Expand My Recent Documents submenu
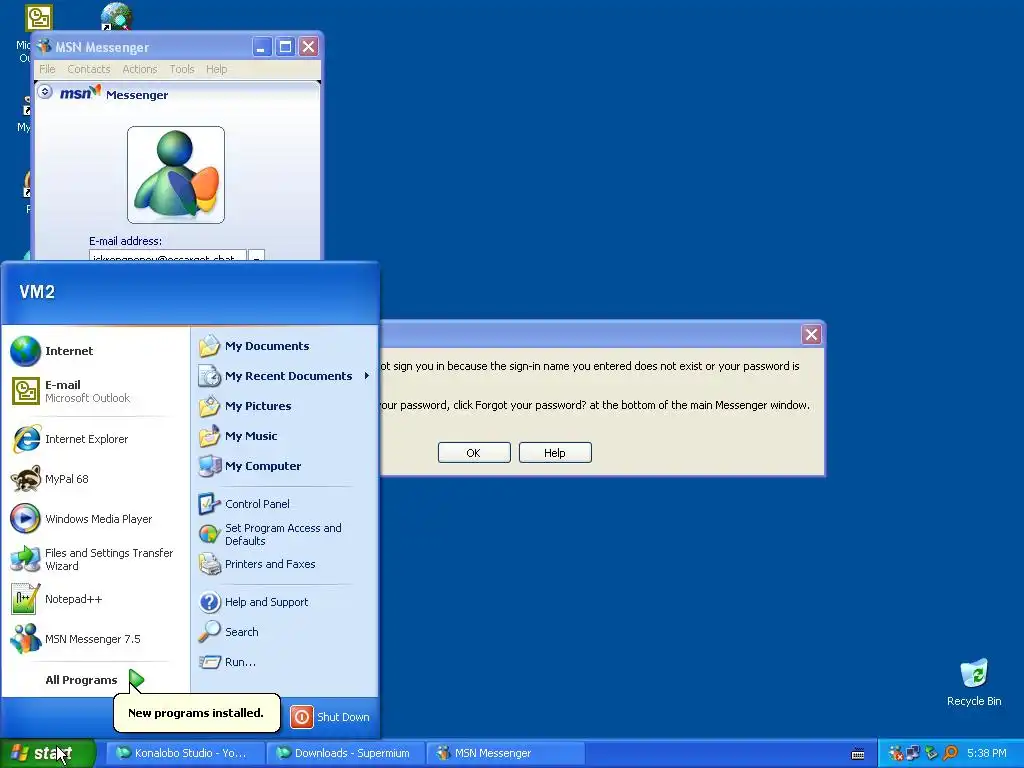This screenshot has width=1024, height=768. (284, 376)
